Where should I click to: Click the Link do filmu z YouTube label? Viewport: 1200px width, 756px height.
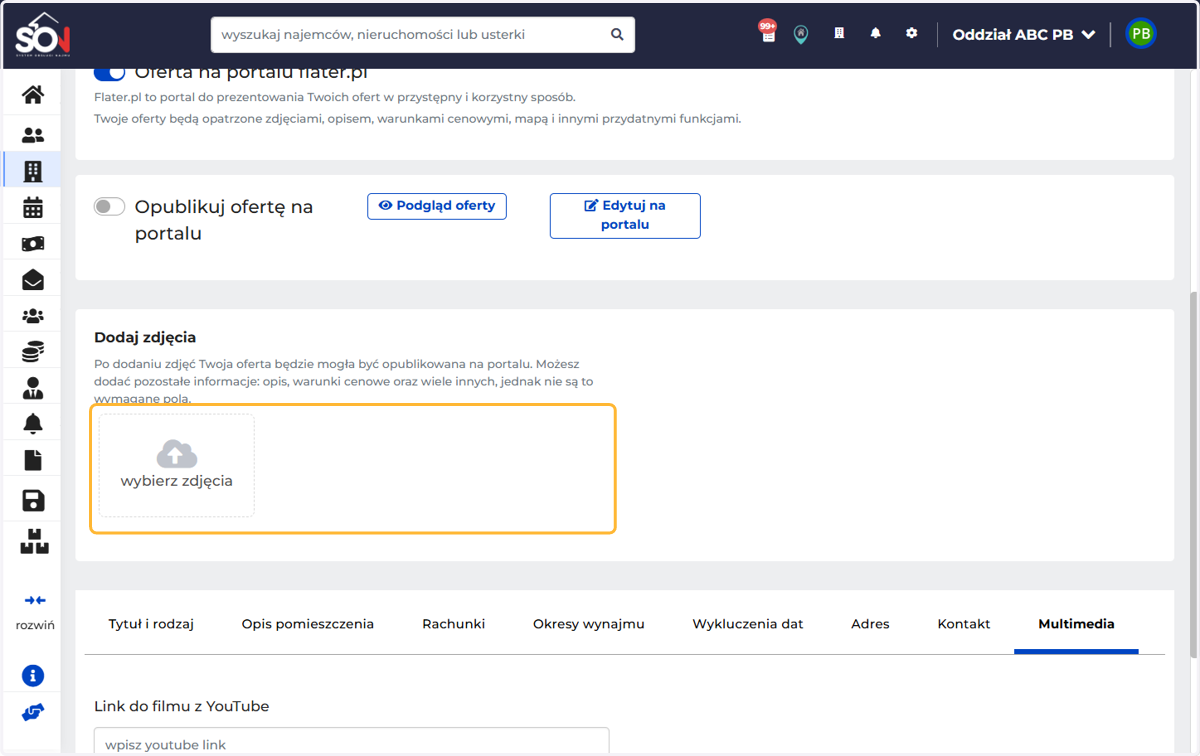point(182,706)
